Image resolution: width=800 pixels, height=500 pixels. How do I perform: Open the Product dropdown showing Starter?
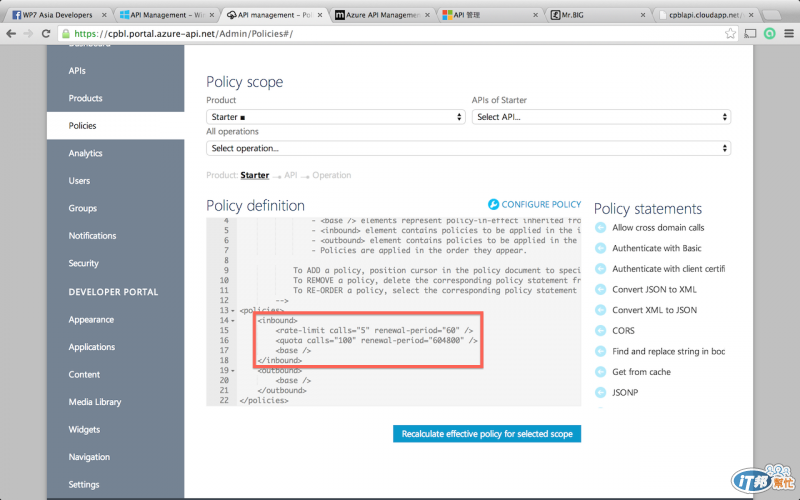[x=336, y=117]
